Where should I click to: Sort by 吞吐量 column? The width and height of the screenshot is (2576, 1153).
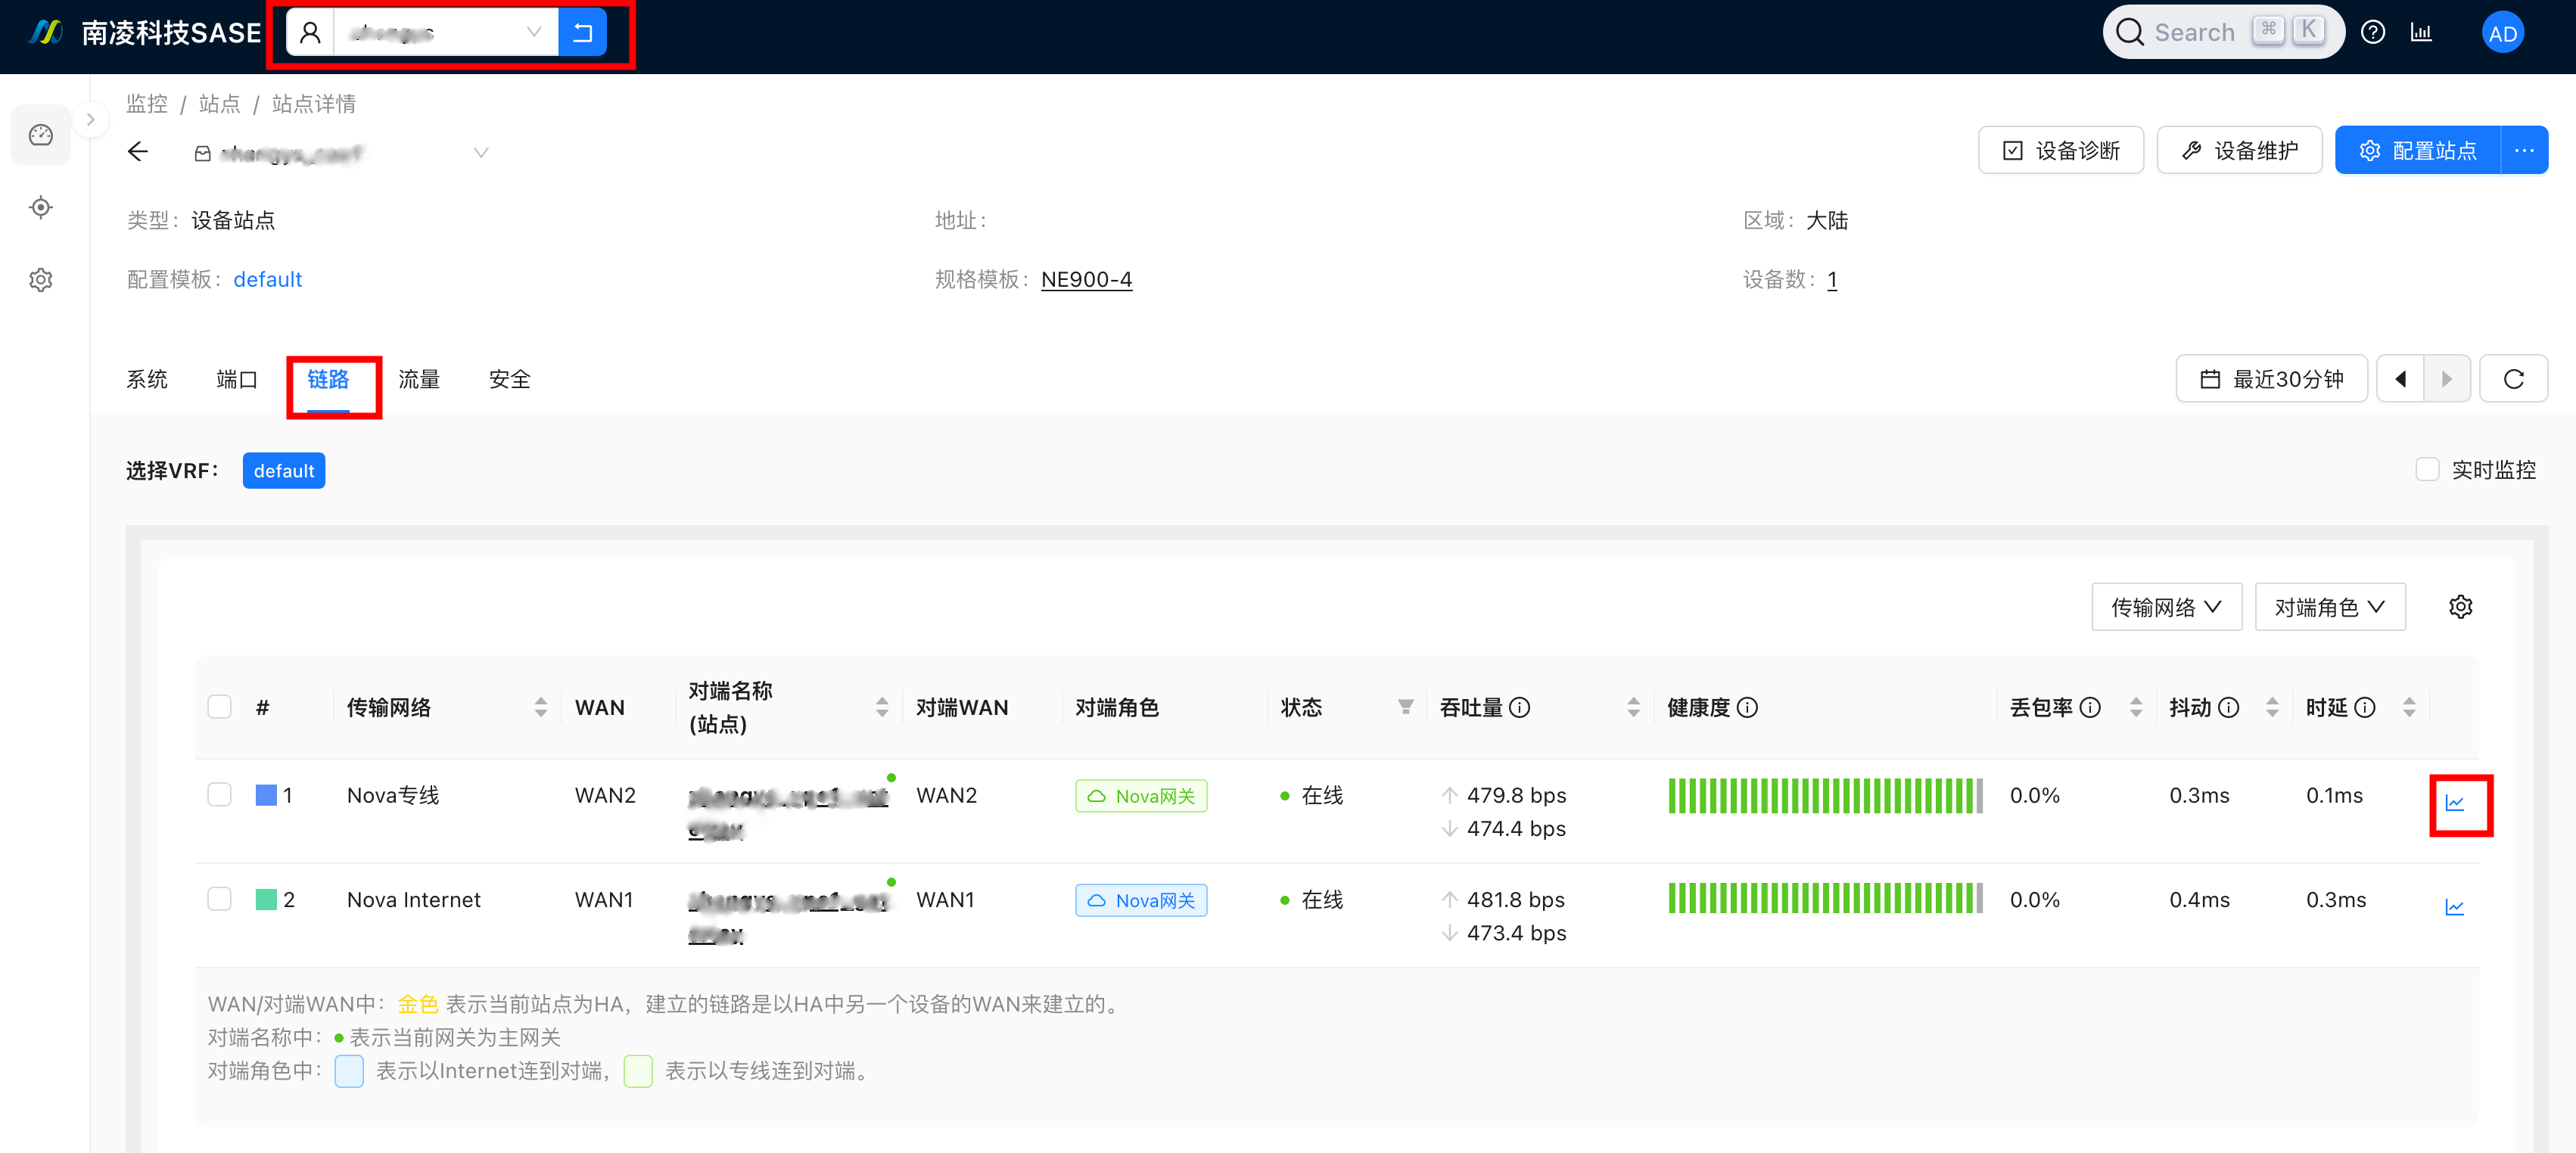[x=1633, y=707]
